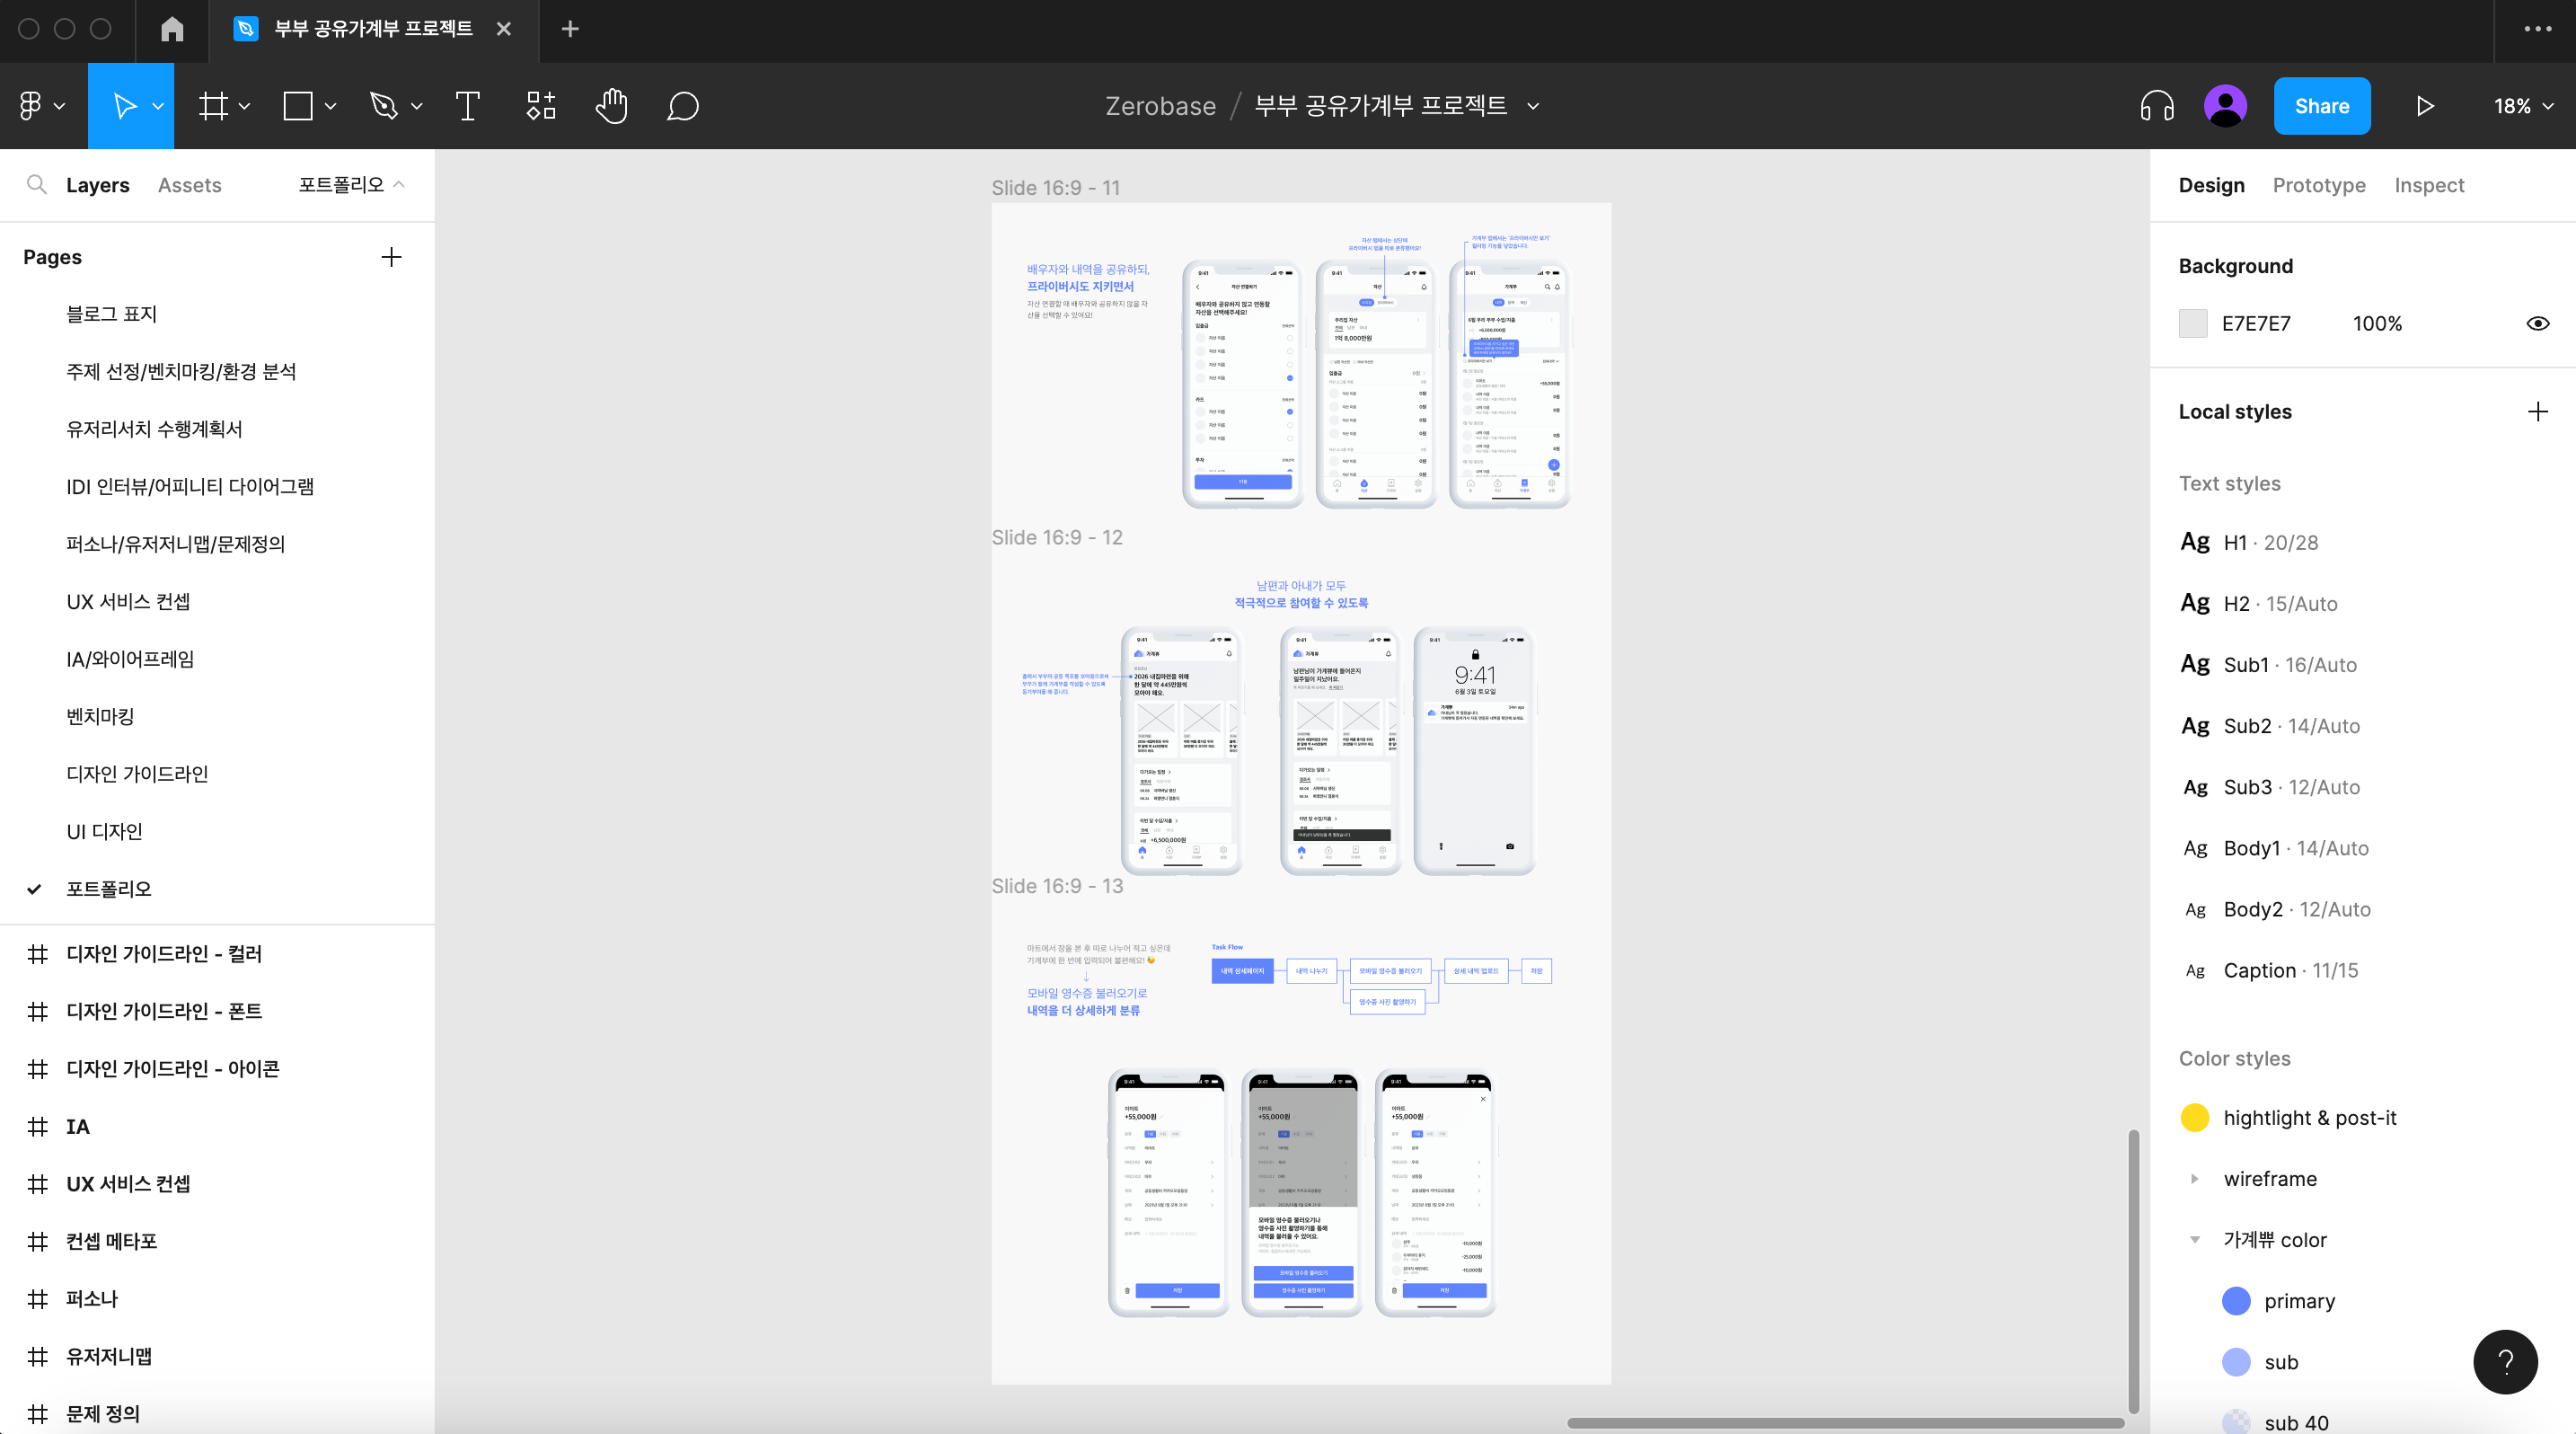Select the H1 text style icon
Screen dimensions: 2576x1434
[x=2195, y=542]
